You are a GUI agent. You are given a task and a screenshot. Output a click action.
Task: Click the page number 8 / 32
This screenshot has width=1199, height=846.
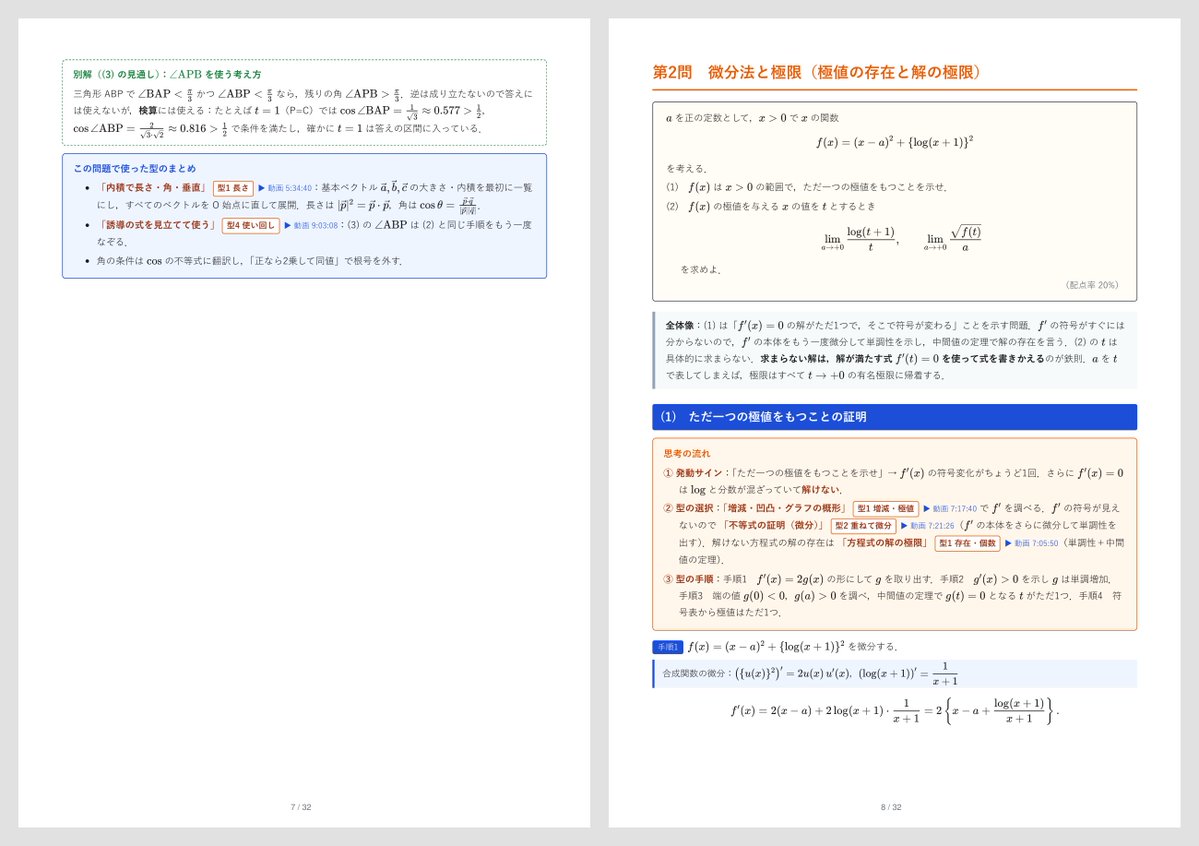tap(892, 807)
